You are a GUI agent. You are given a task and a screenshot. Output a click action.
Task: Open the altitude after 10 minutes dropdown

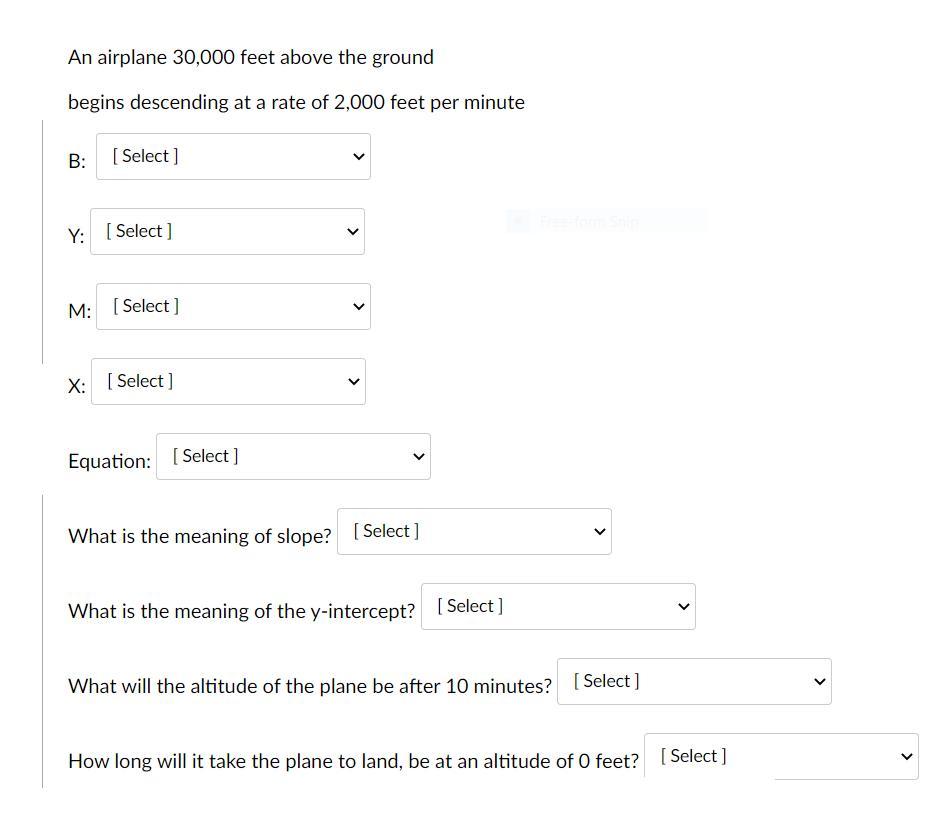pyautogui.click(x=693, y=682)
